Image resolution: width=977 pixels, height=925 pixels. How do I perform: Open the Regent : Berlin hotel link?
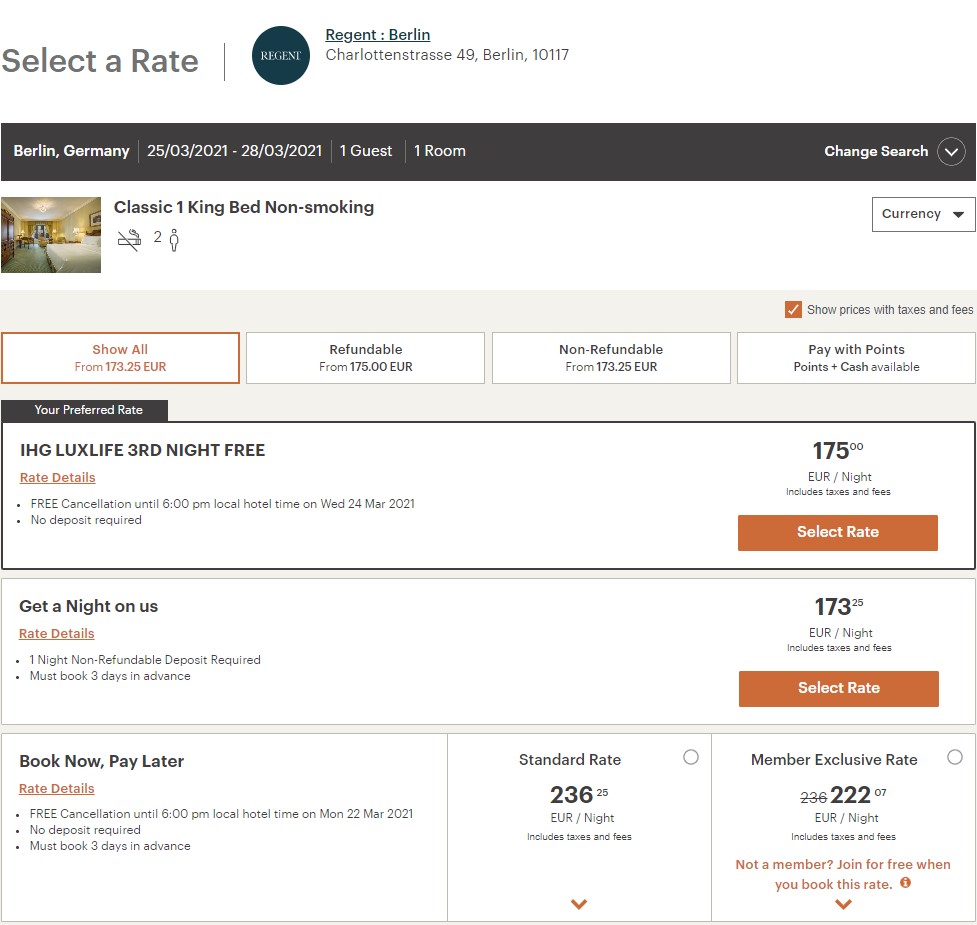[x=378, y=35]
